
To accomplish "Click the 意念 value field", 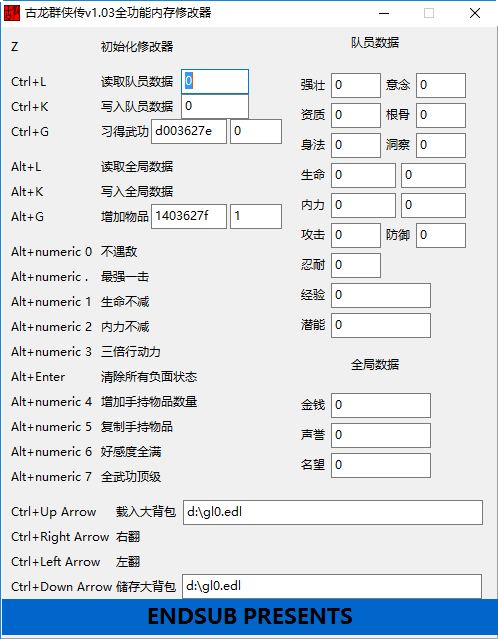I will coord(441,86).
